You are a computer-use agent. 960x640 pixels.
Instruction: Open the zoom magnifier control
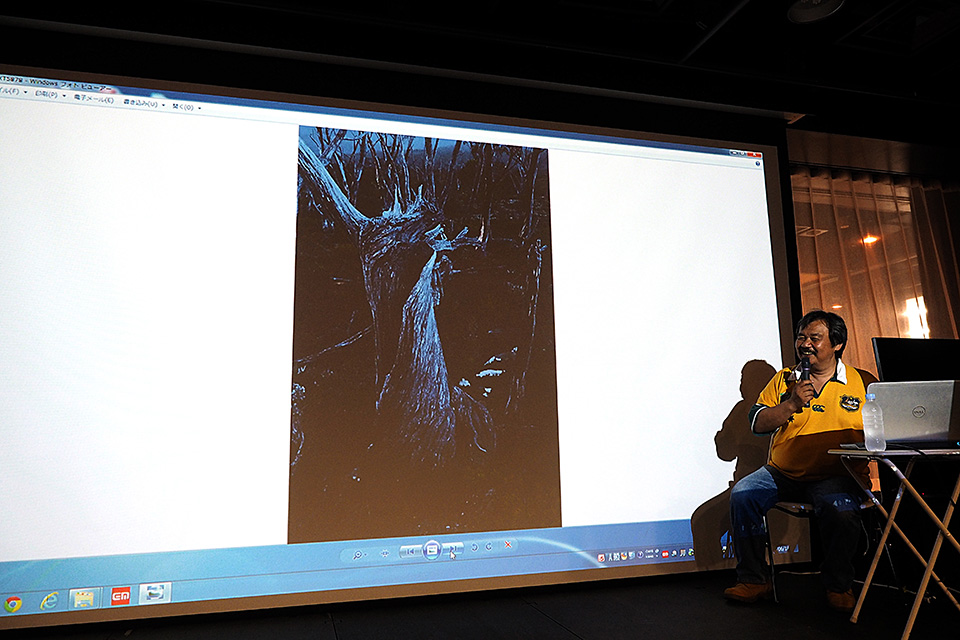click(x=357, y=554)
